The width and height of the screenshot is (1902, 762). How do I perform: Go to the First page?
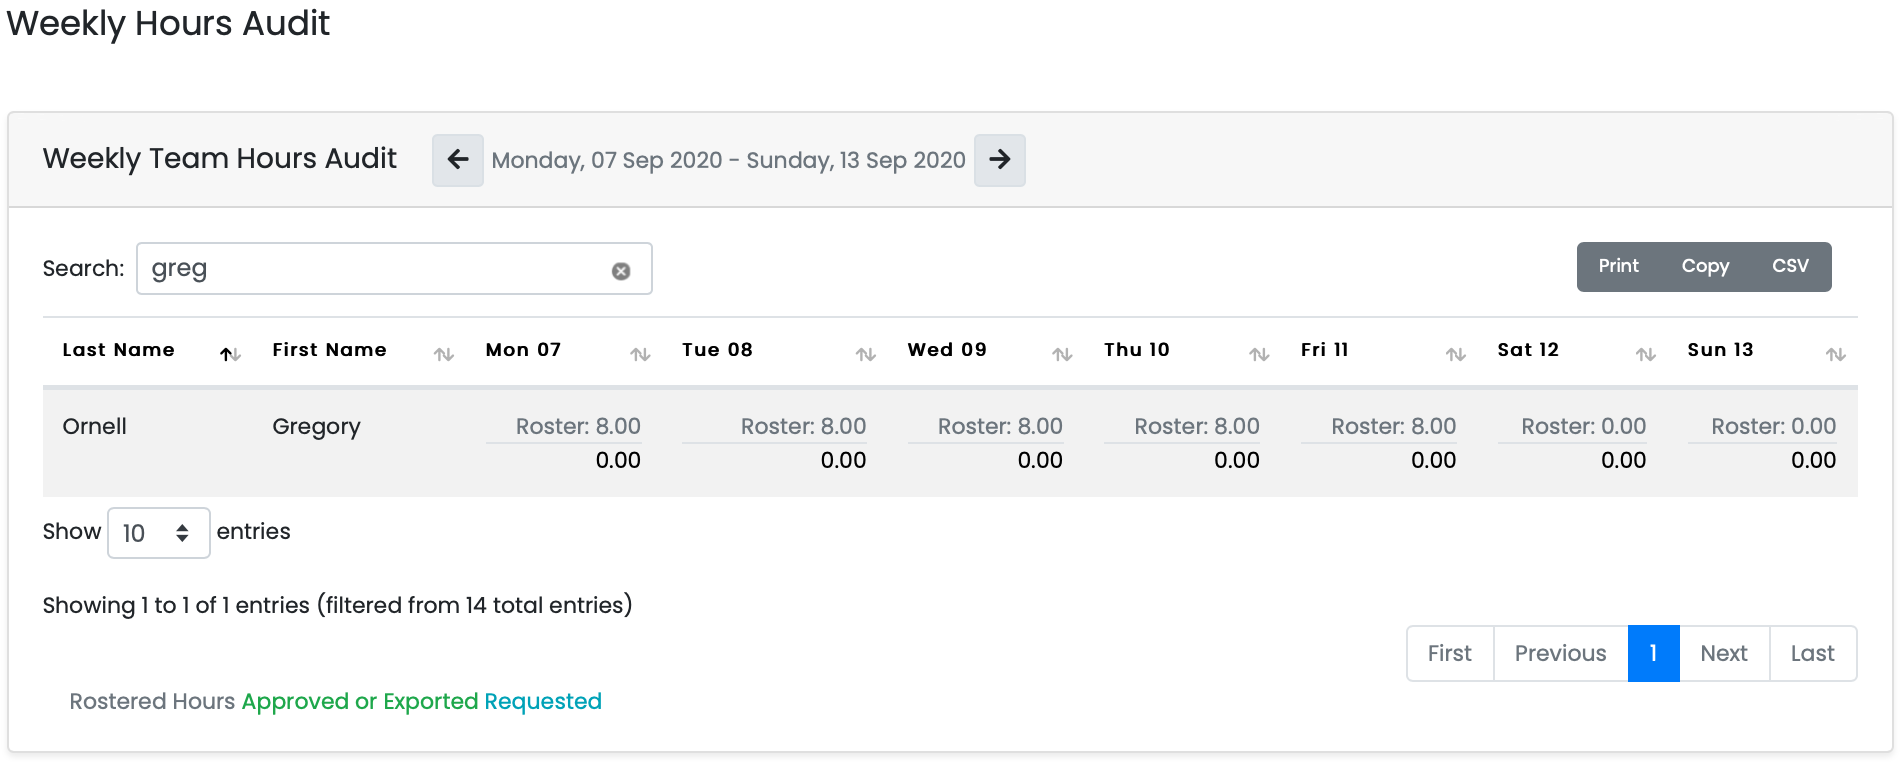click(x=1449, y=653)
